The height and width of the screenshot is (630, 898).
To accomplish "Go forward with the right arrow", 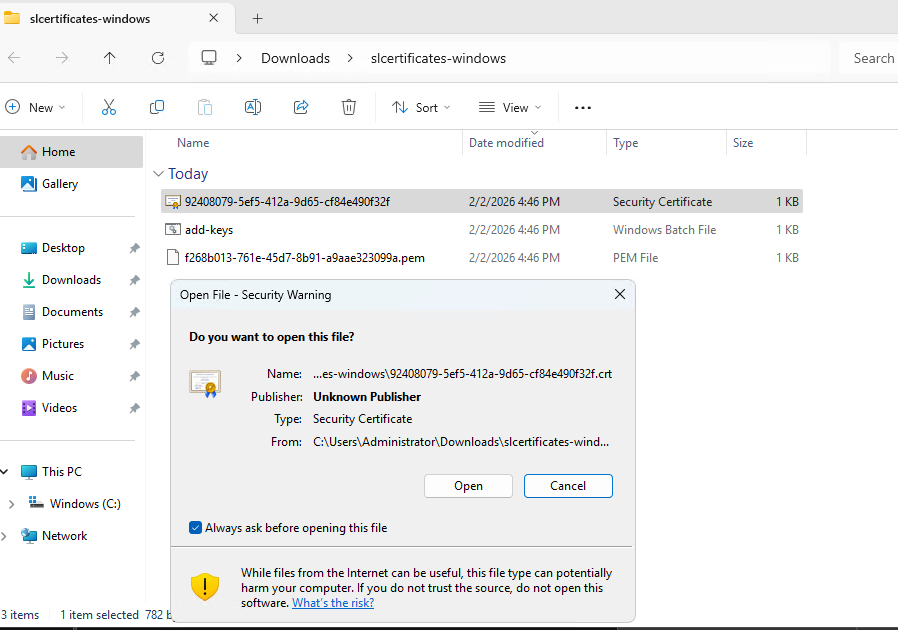I will (x=62, y=58).
